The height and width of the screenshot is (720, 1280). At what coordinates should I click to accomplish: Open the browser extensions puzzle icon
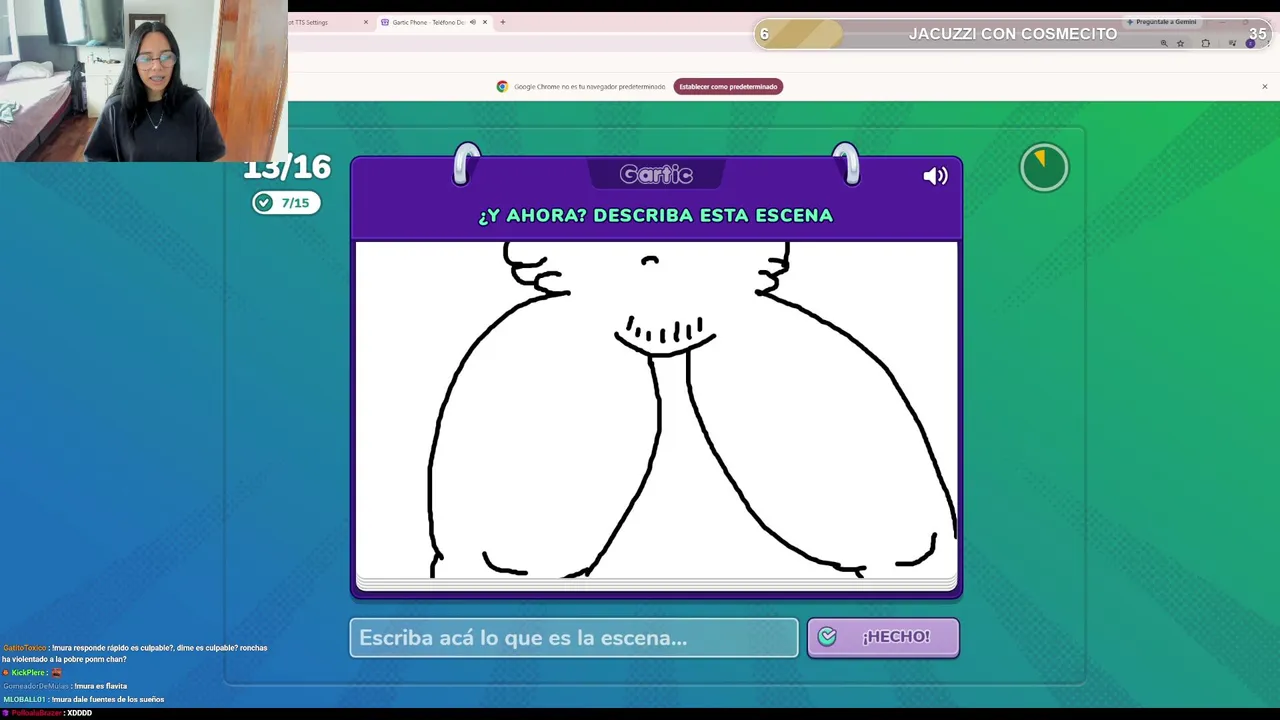[1205, 44]
